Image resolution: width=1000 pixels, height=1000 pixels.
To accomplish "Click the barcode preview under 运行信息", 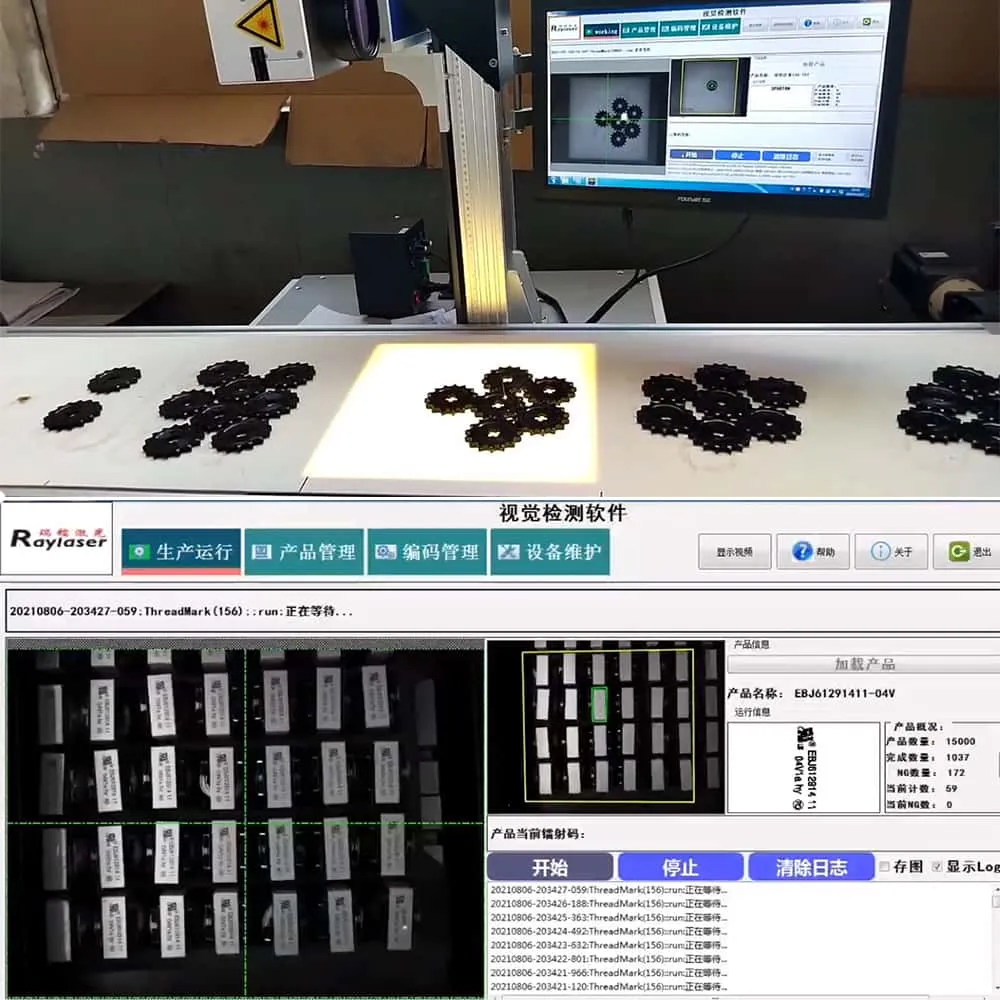I will [803, 767].
